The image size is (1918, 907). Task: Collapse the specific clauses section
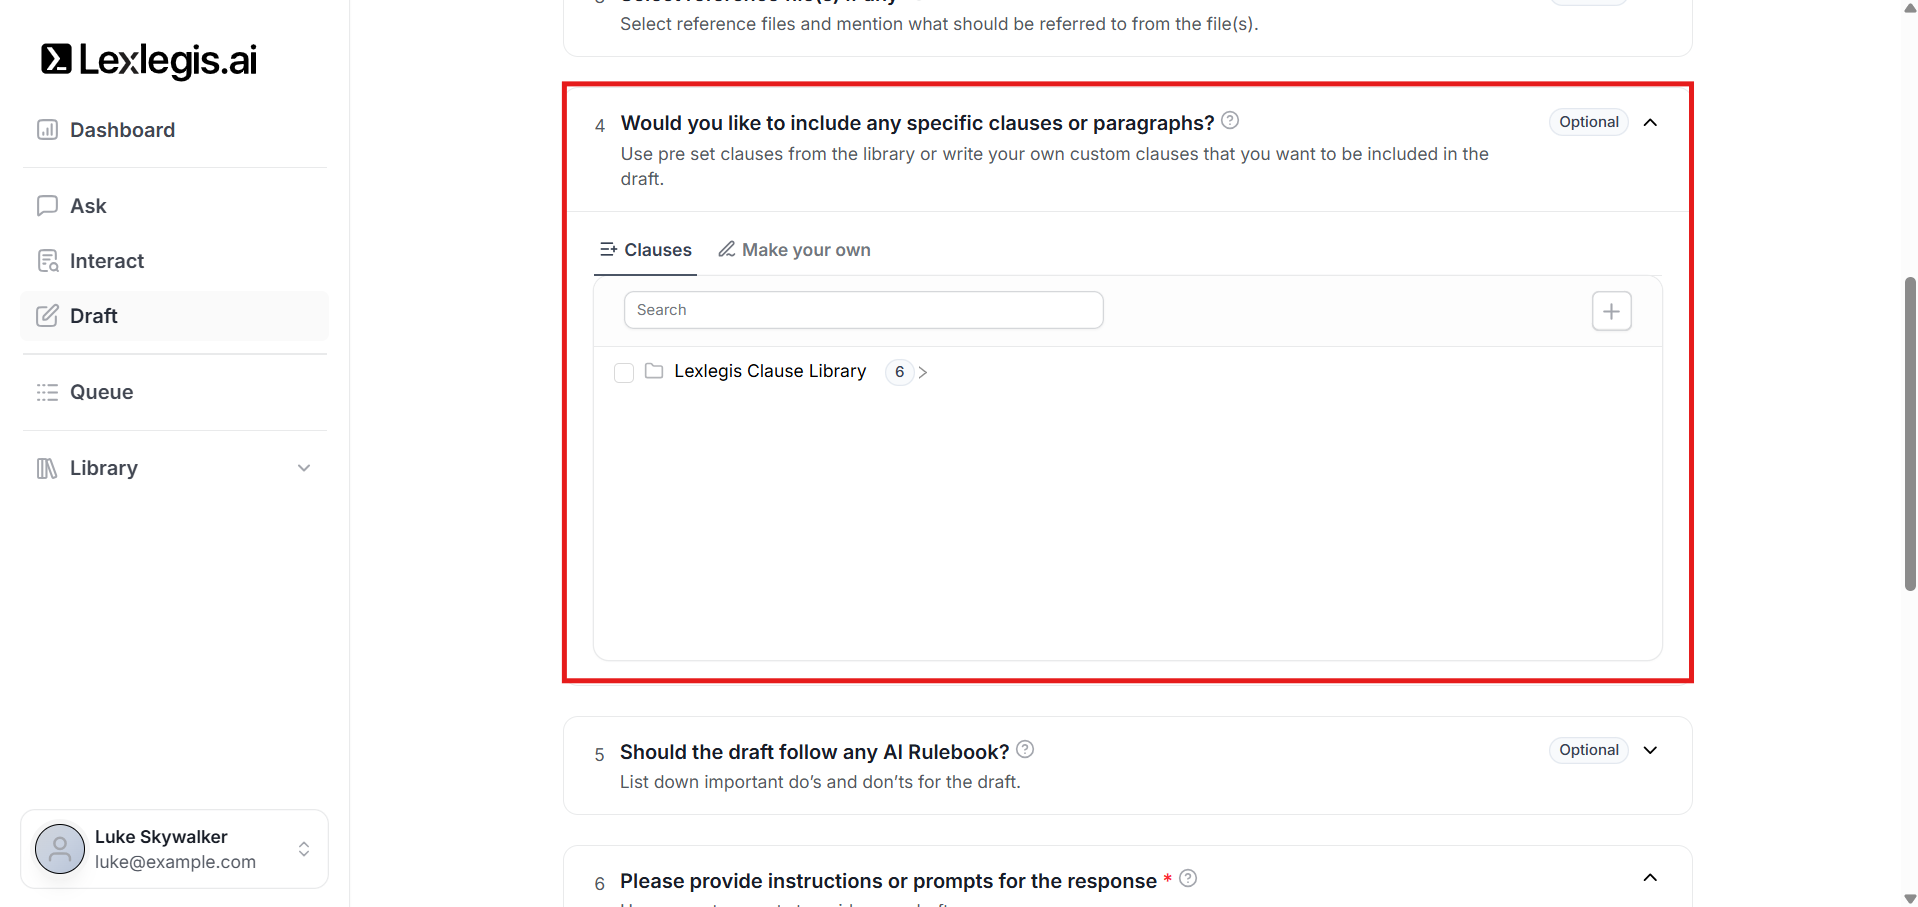[x=1650, y=122]
